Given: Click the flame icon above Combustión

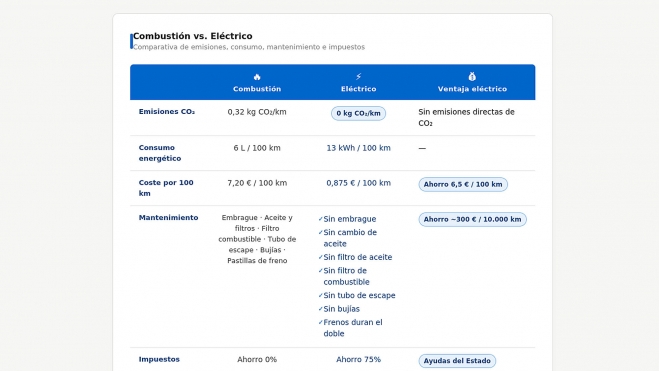Looking at the screenshot, I should [x=257, y=77].
